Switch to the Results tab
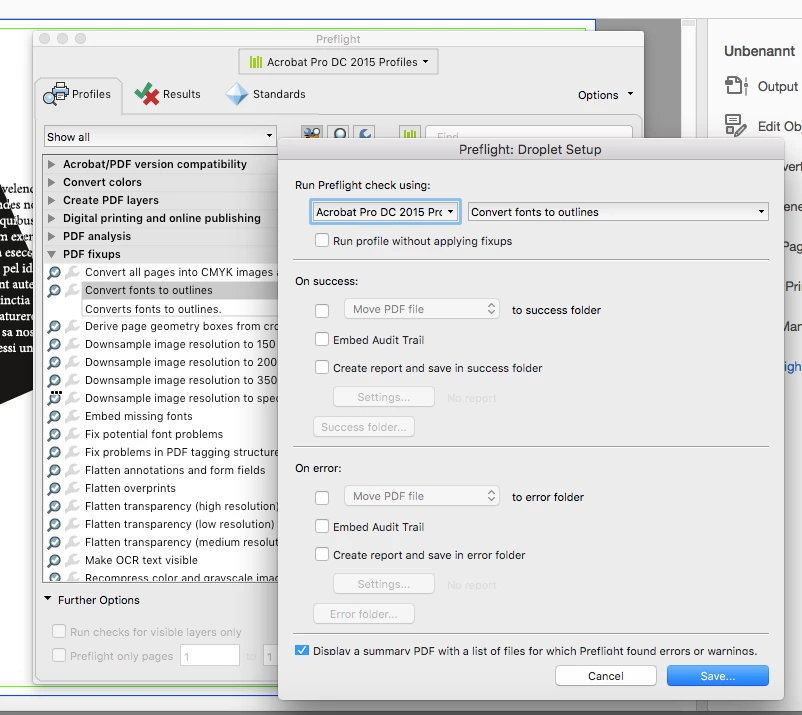This screenshot has height=715, width=802. (x=168, y=94)
